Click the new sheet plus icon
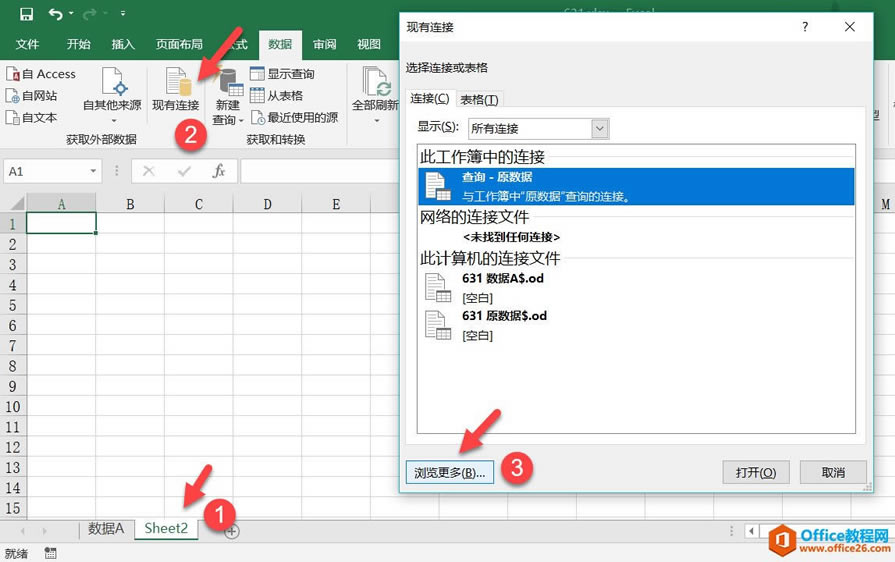 pyautogui.click(x=232, y=532)
